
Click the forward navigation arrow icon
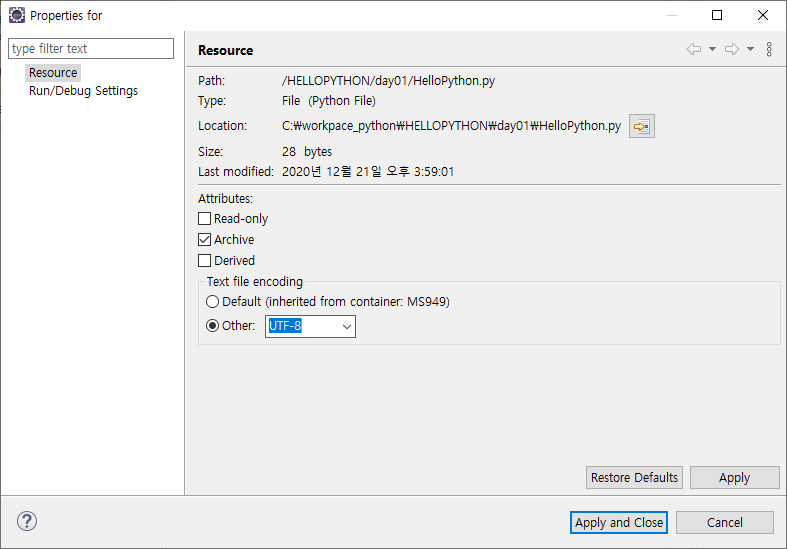pyautogui.click(x=732, y=49)
